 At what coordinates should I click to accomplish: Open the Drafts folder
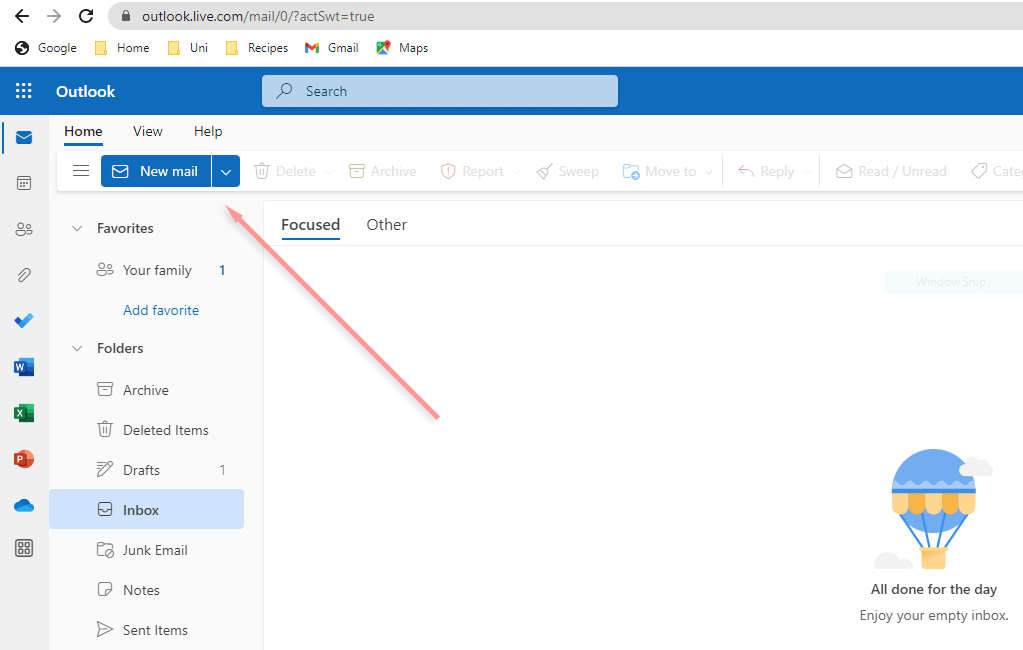tap(146, 470)
